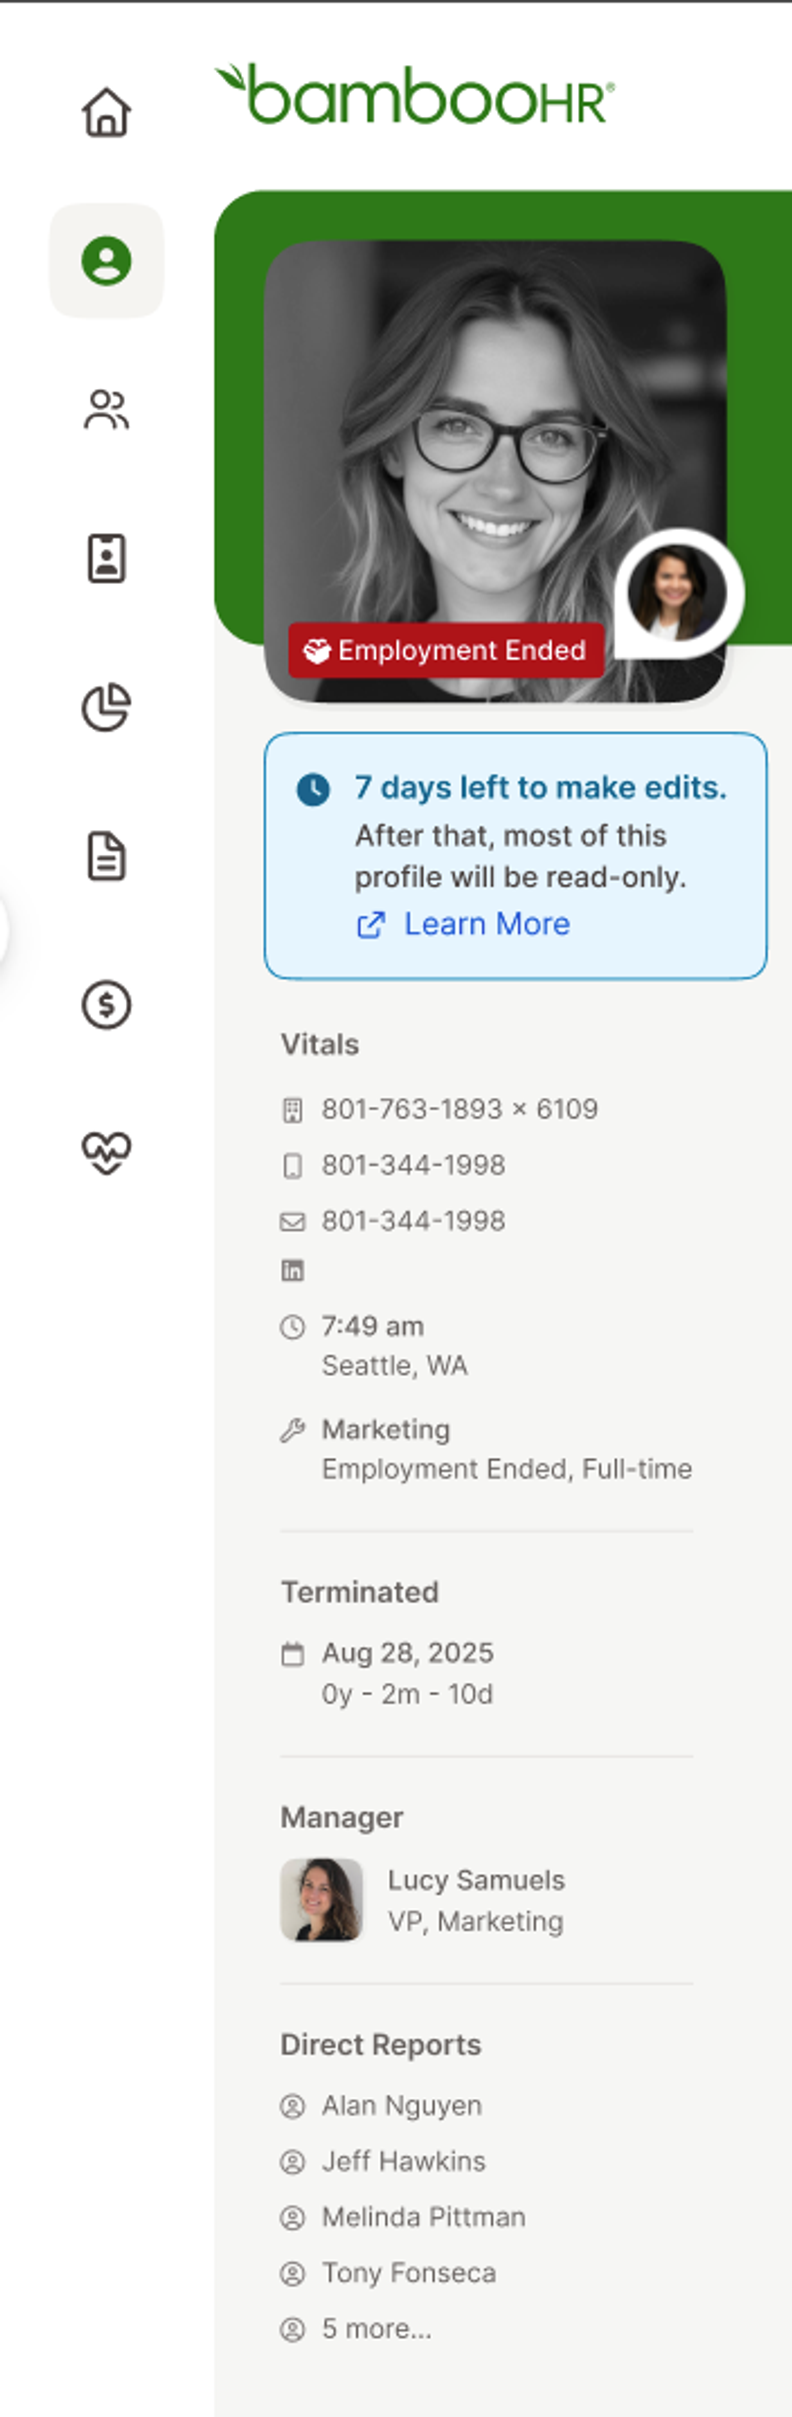Click the wrench icon beside Marketing
792x2417 pixels.
click(x=292, y=1429)
